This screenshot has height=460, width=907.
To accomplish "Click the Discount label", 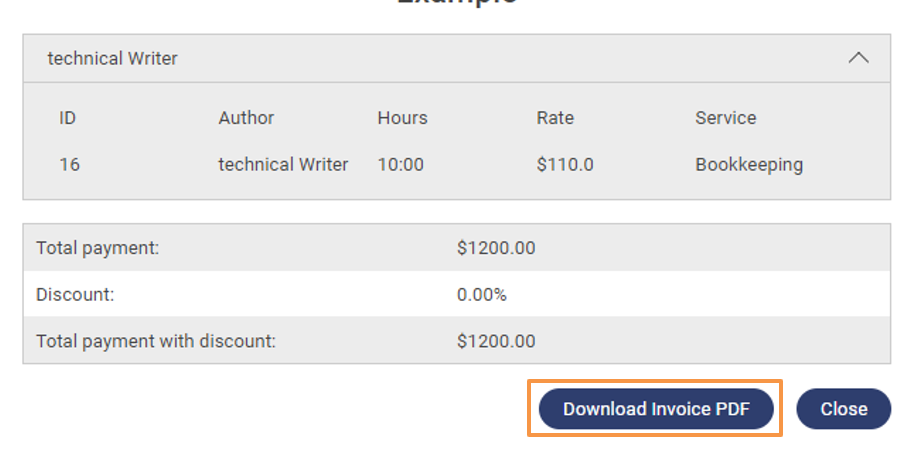I will tap(75, 295).
